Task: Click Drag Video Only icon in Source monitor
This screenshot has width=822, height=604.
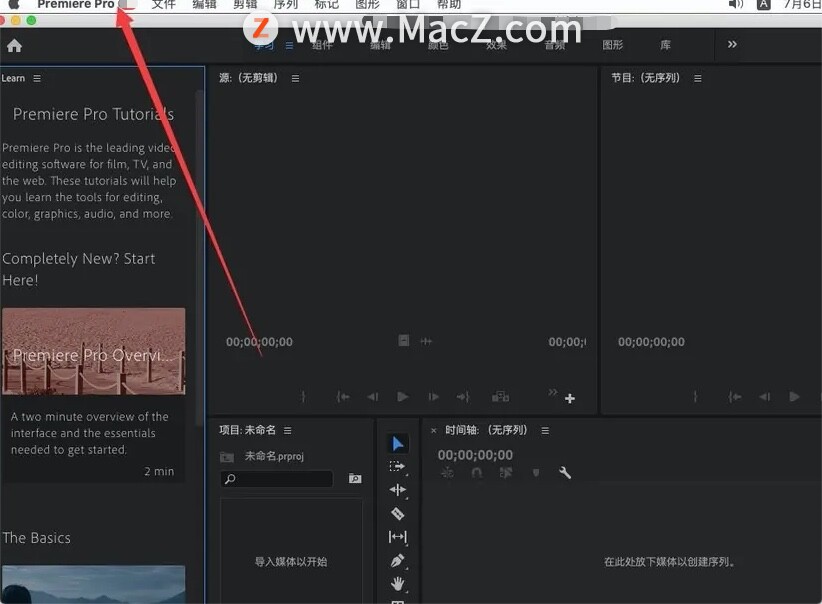Action: coord(404,341)
